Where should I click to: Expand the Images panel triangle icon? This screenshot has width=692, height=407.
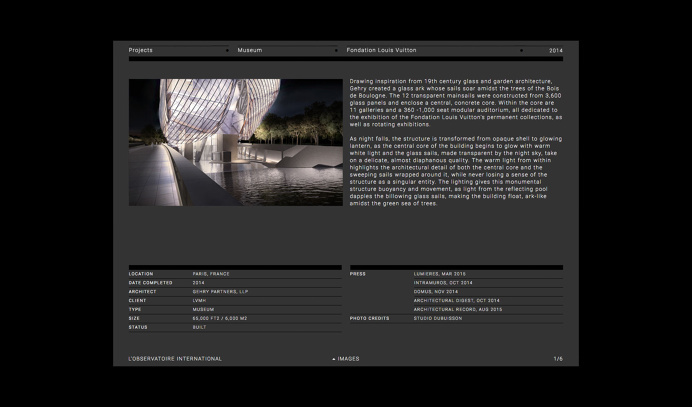click(334, 358)
